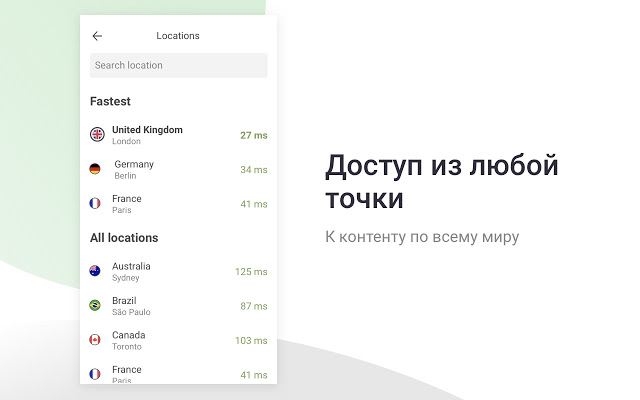Click the 103 ms latency value
The width and height of the screenshot is (640, 400).
point(251,340)
